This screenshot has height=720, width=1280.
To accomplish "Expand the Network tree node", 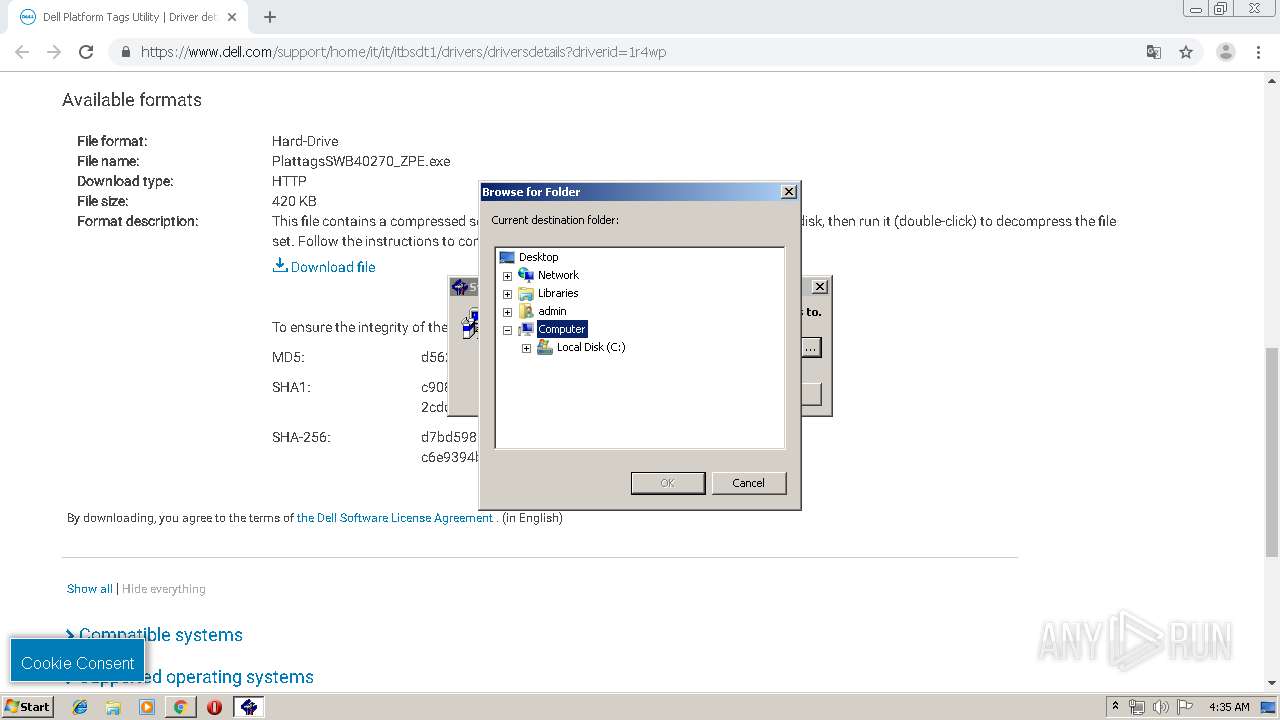I will 507,275.
